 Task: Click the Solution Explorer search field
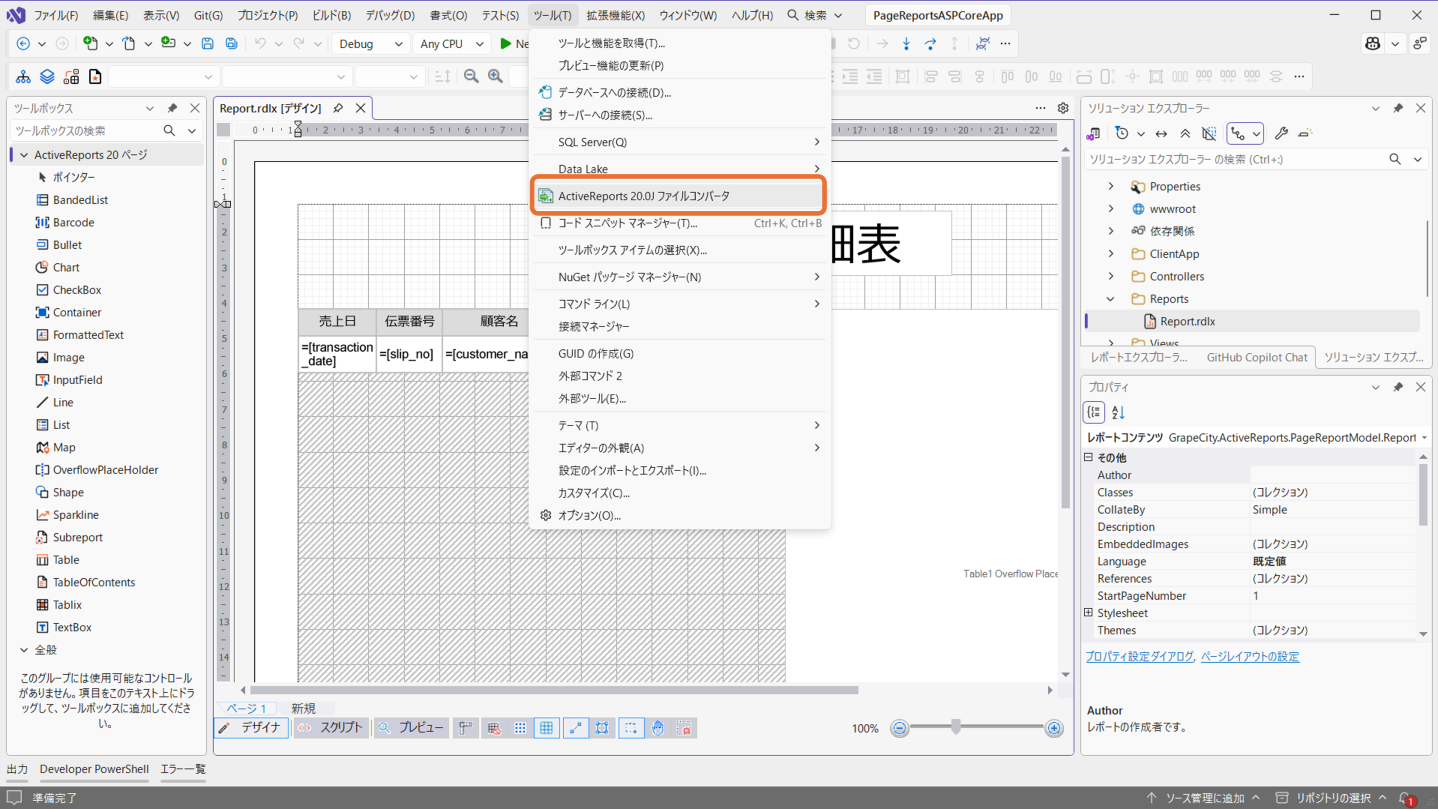(x=1236, y=159)
